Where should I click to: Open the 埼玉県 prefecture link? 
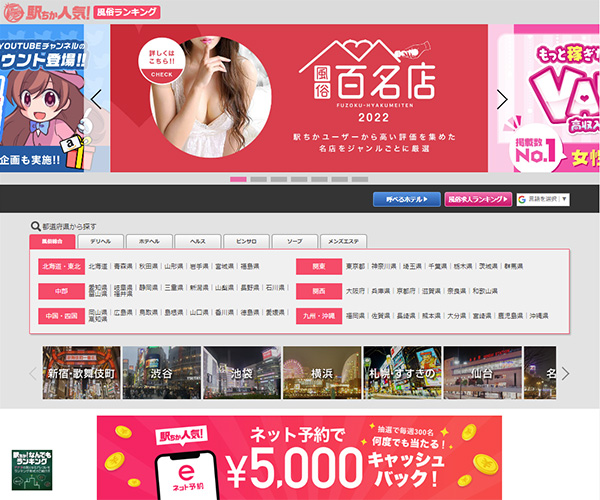(x=412, y=266)
